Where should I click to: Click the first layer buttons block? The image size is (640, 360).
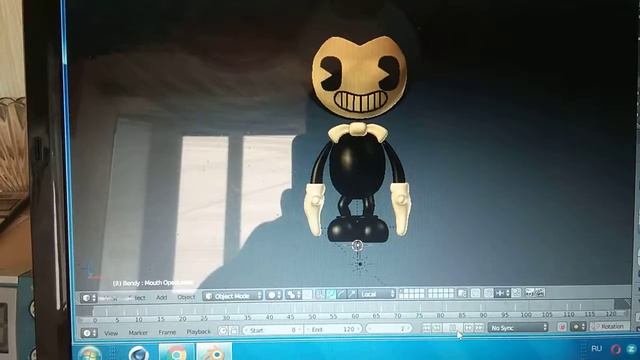point(411,293)
